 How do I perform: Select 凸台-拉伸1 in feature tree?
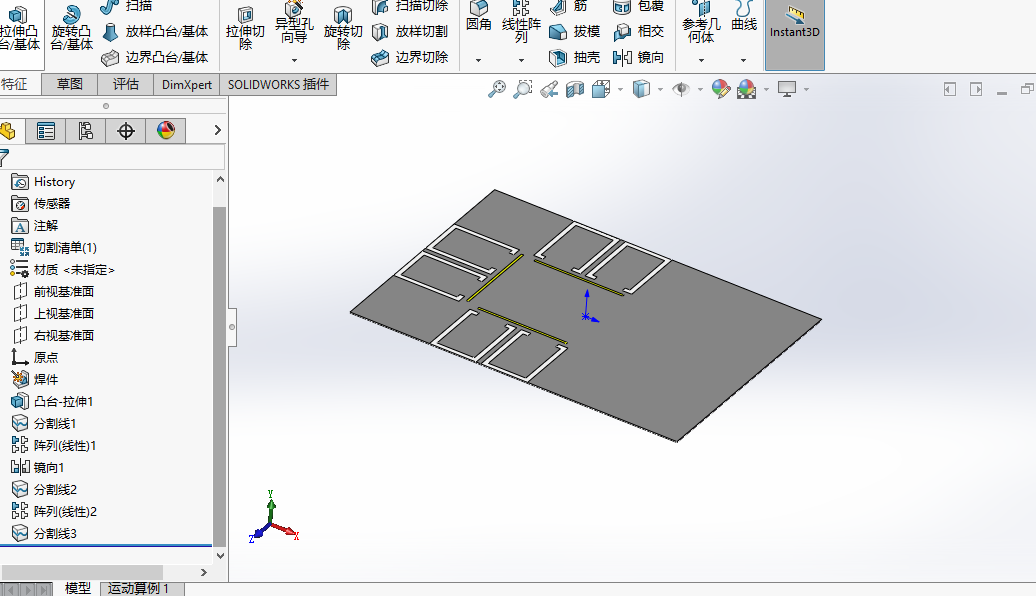(63, 401)
